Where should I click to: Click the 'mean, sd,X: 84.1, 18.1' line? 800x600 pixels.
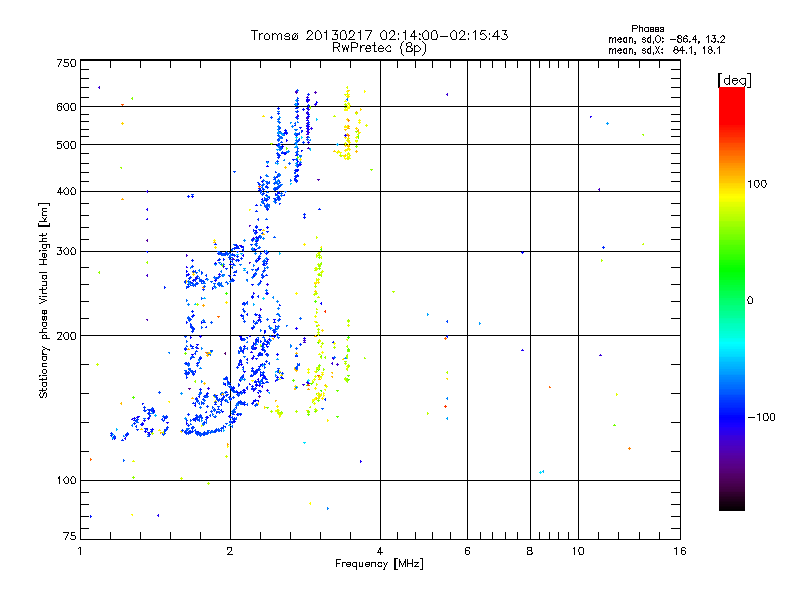coord(664,50)
